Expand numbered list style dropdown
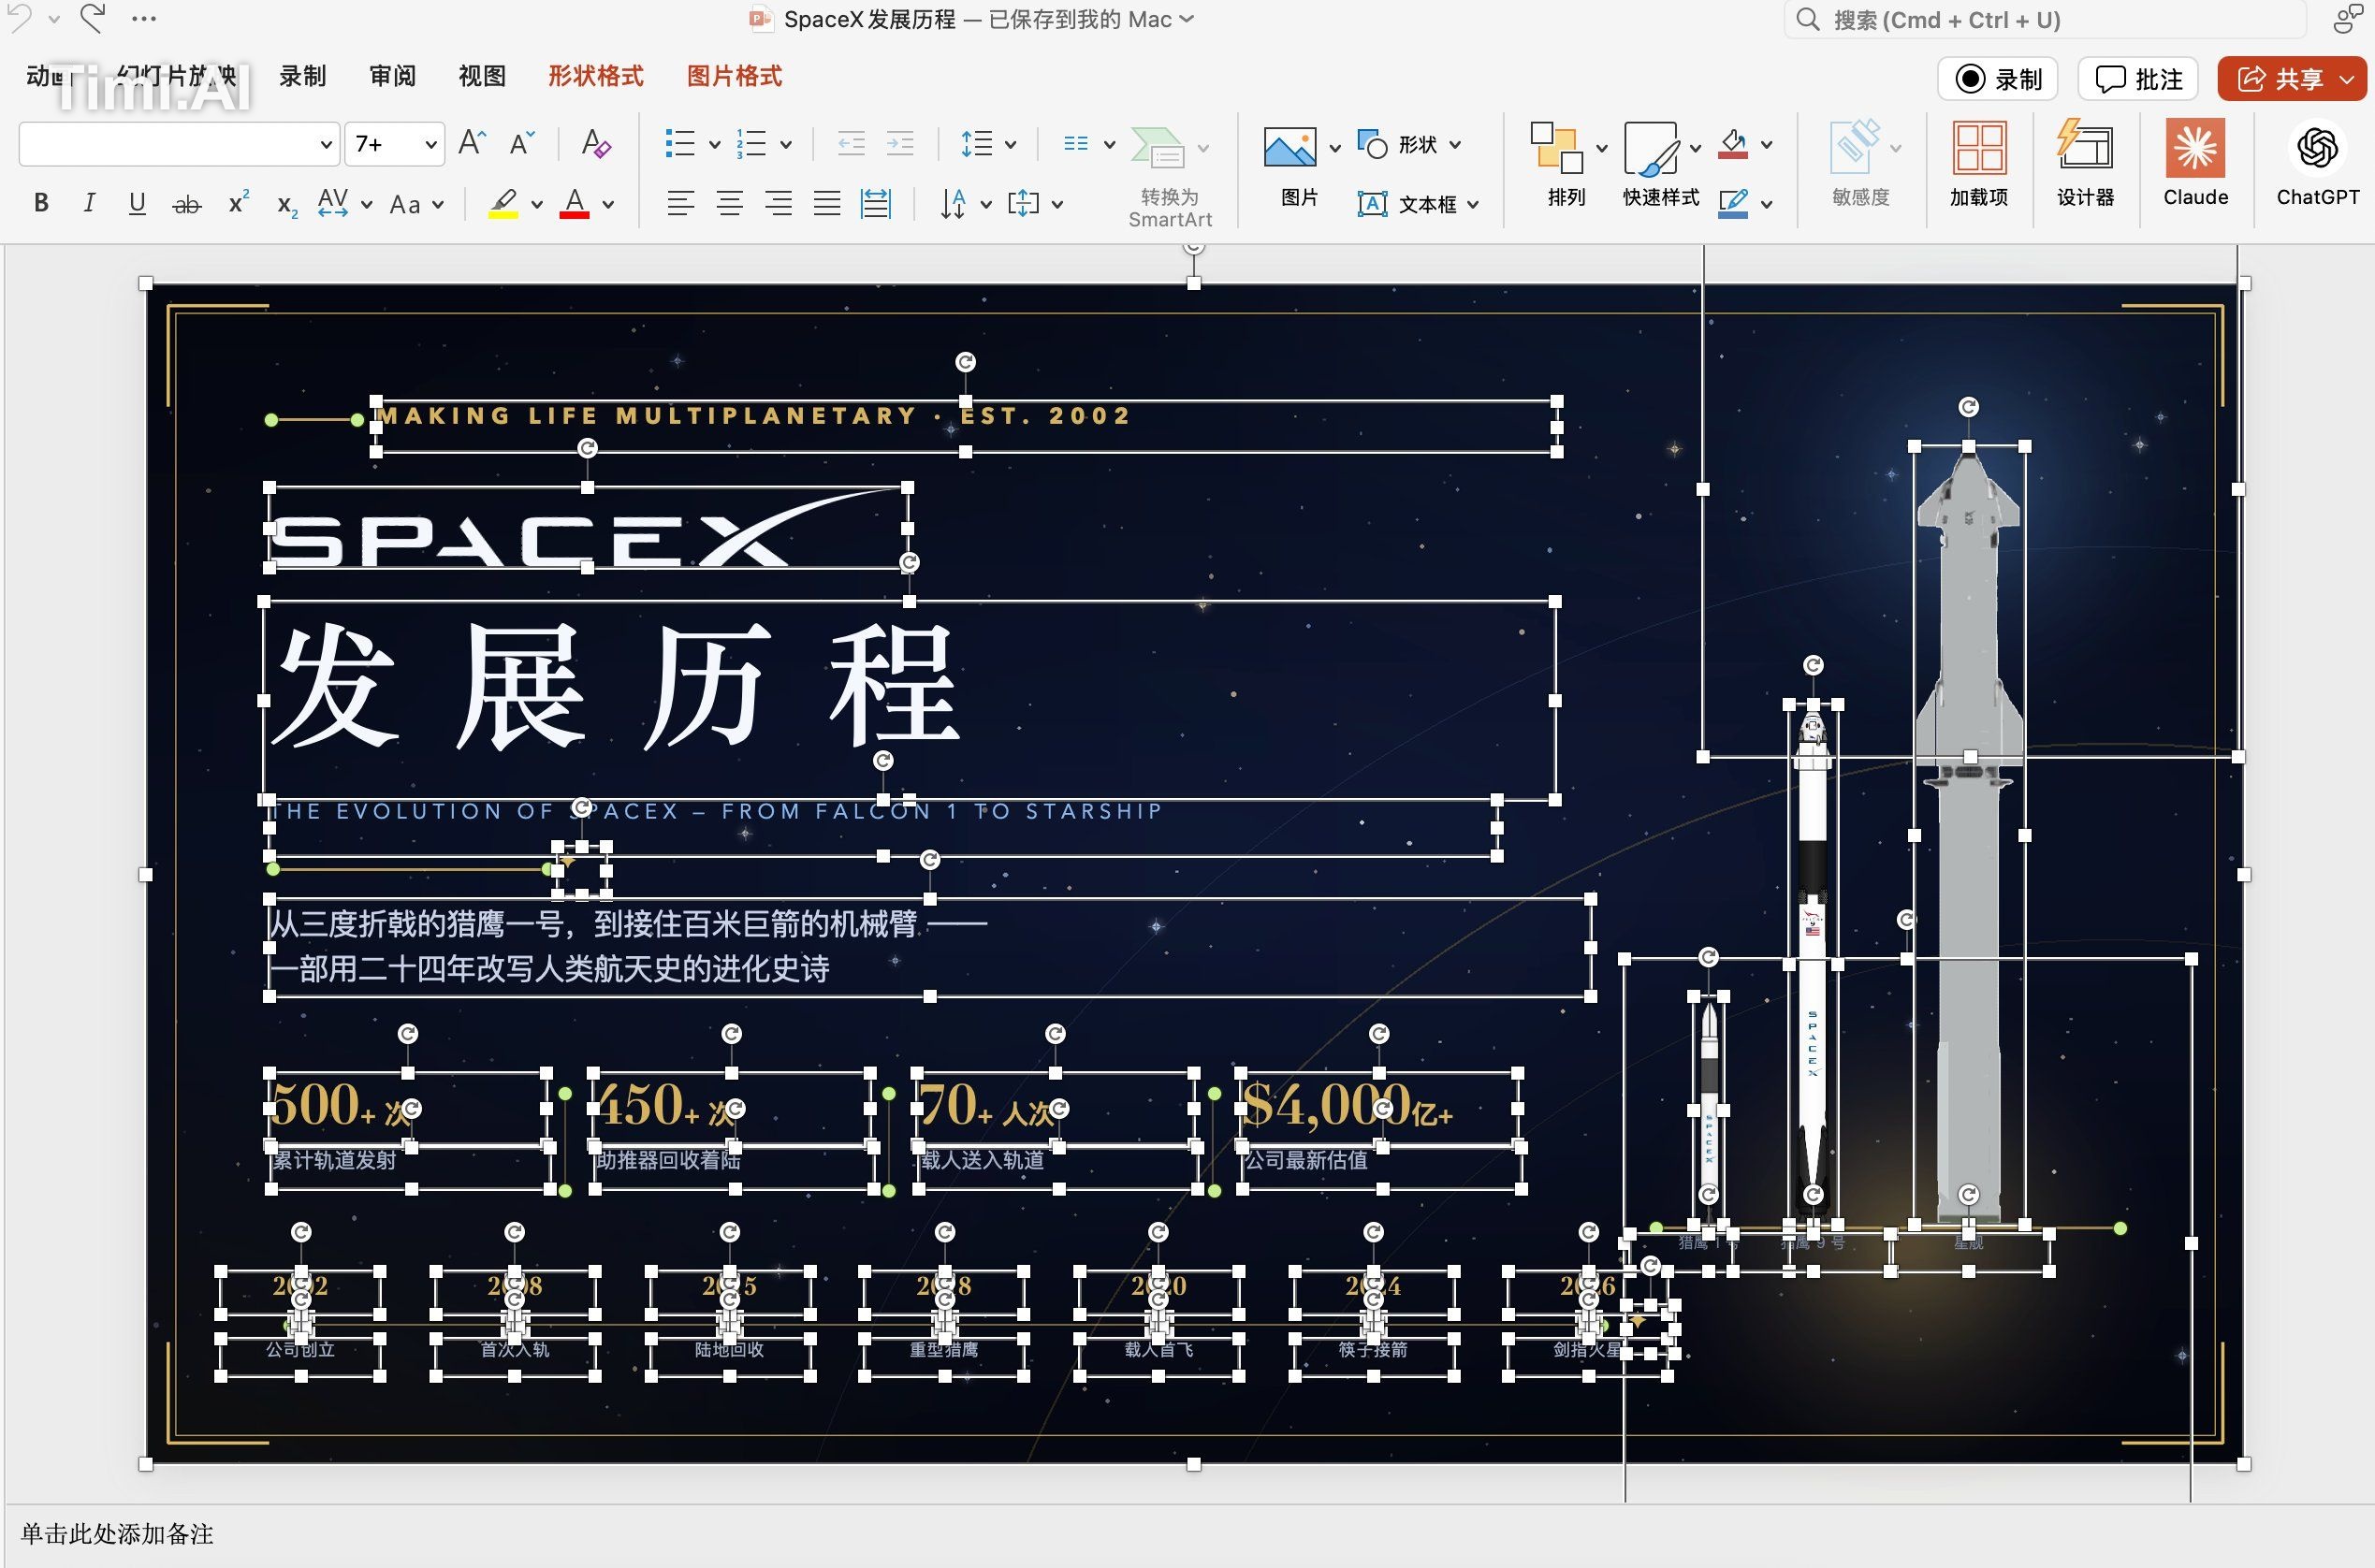 [x=786, y=145]
